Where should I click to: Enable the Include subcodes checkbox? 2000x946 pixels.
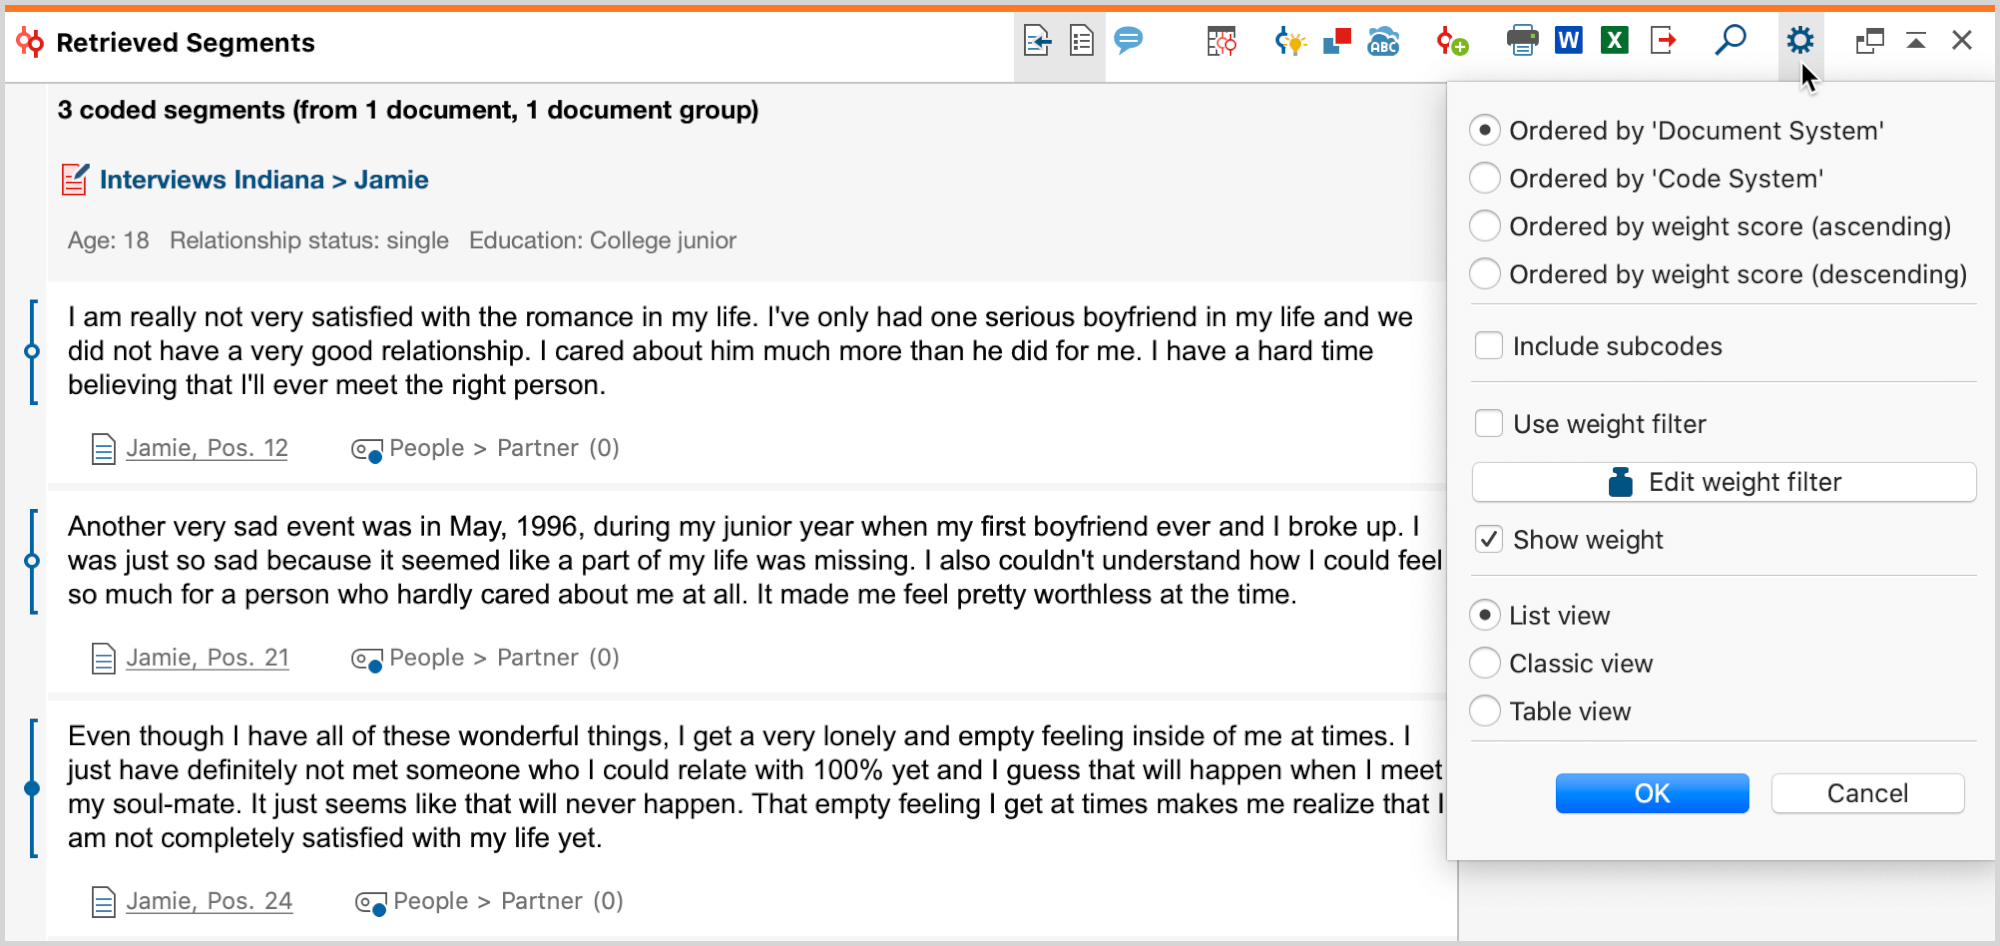pos(1489,346)
